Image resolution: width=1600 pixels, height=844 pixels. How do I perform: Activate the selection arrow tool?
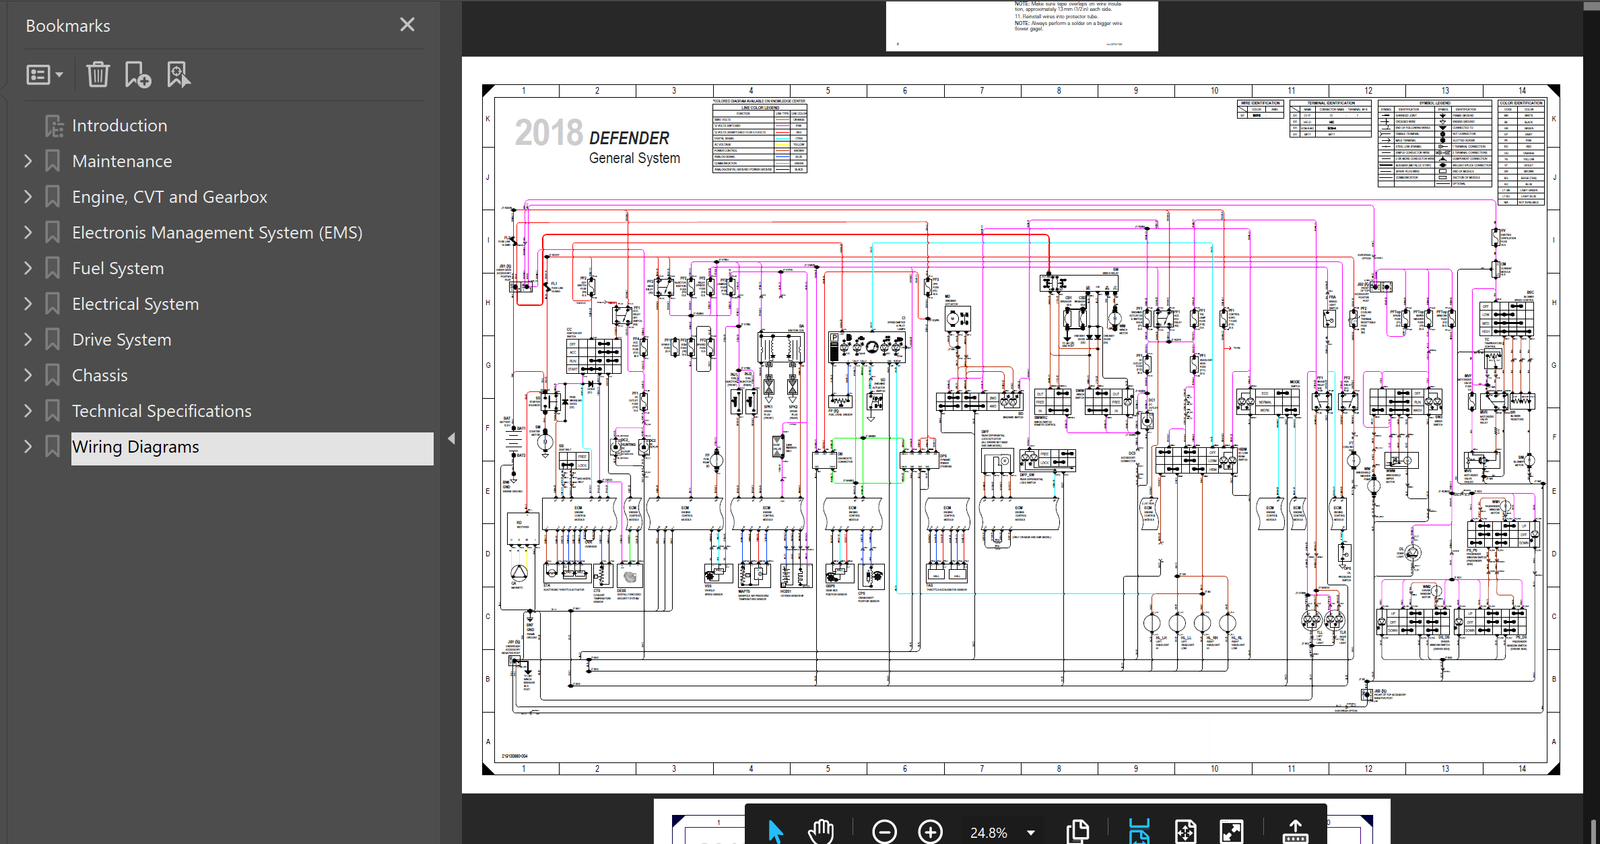(x=775, y=831)
